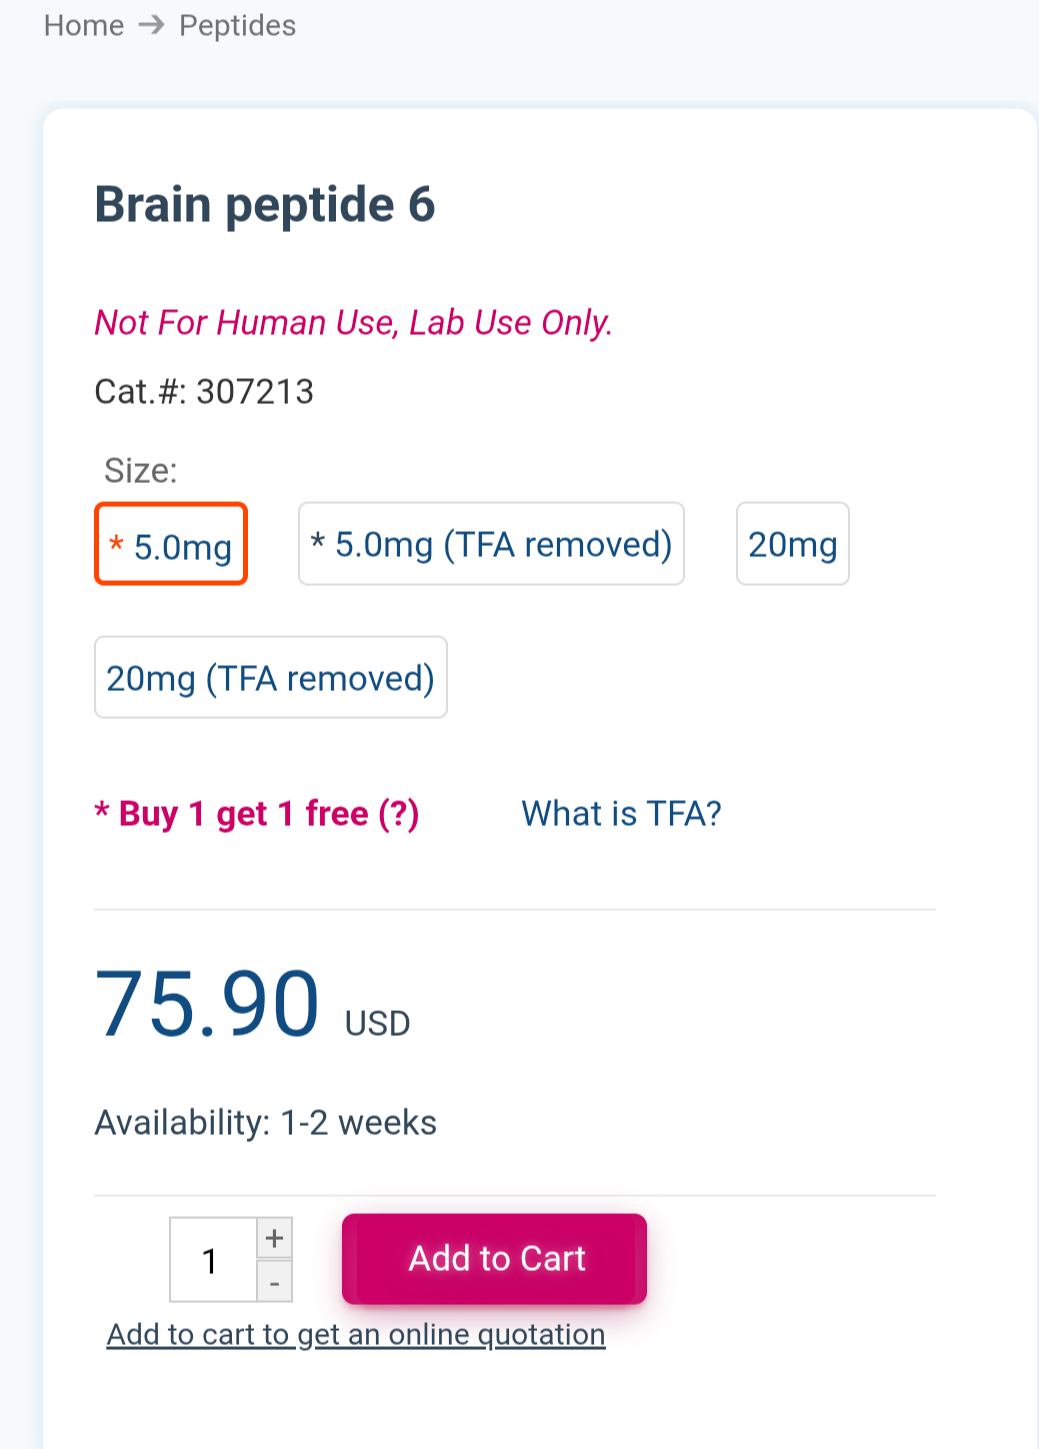Click the quantity input field
The image size is (1039, 1449).
point(213,1260)
